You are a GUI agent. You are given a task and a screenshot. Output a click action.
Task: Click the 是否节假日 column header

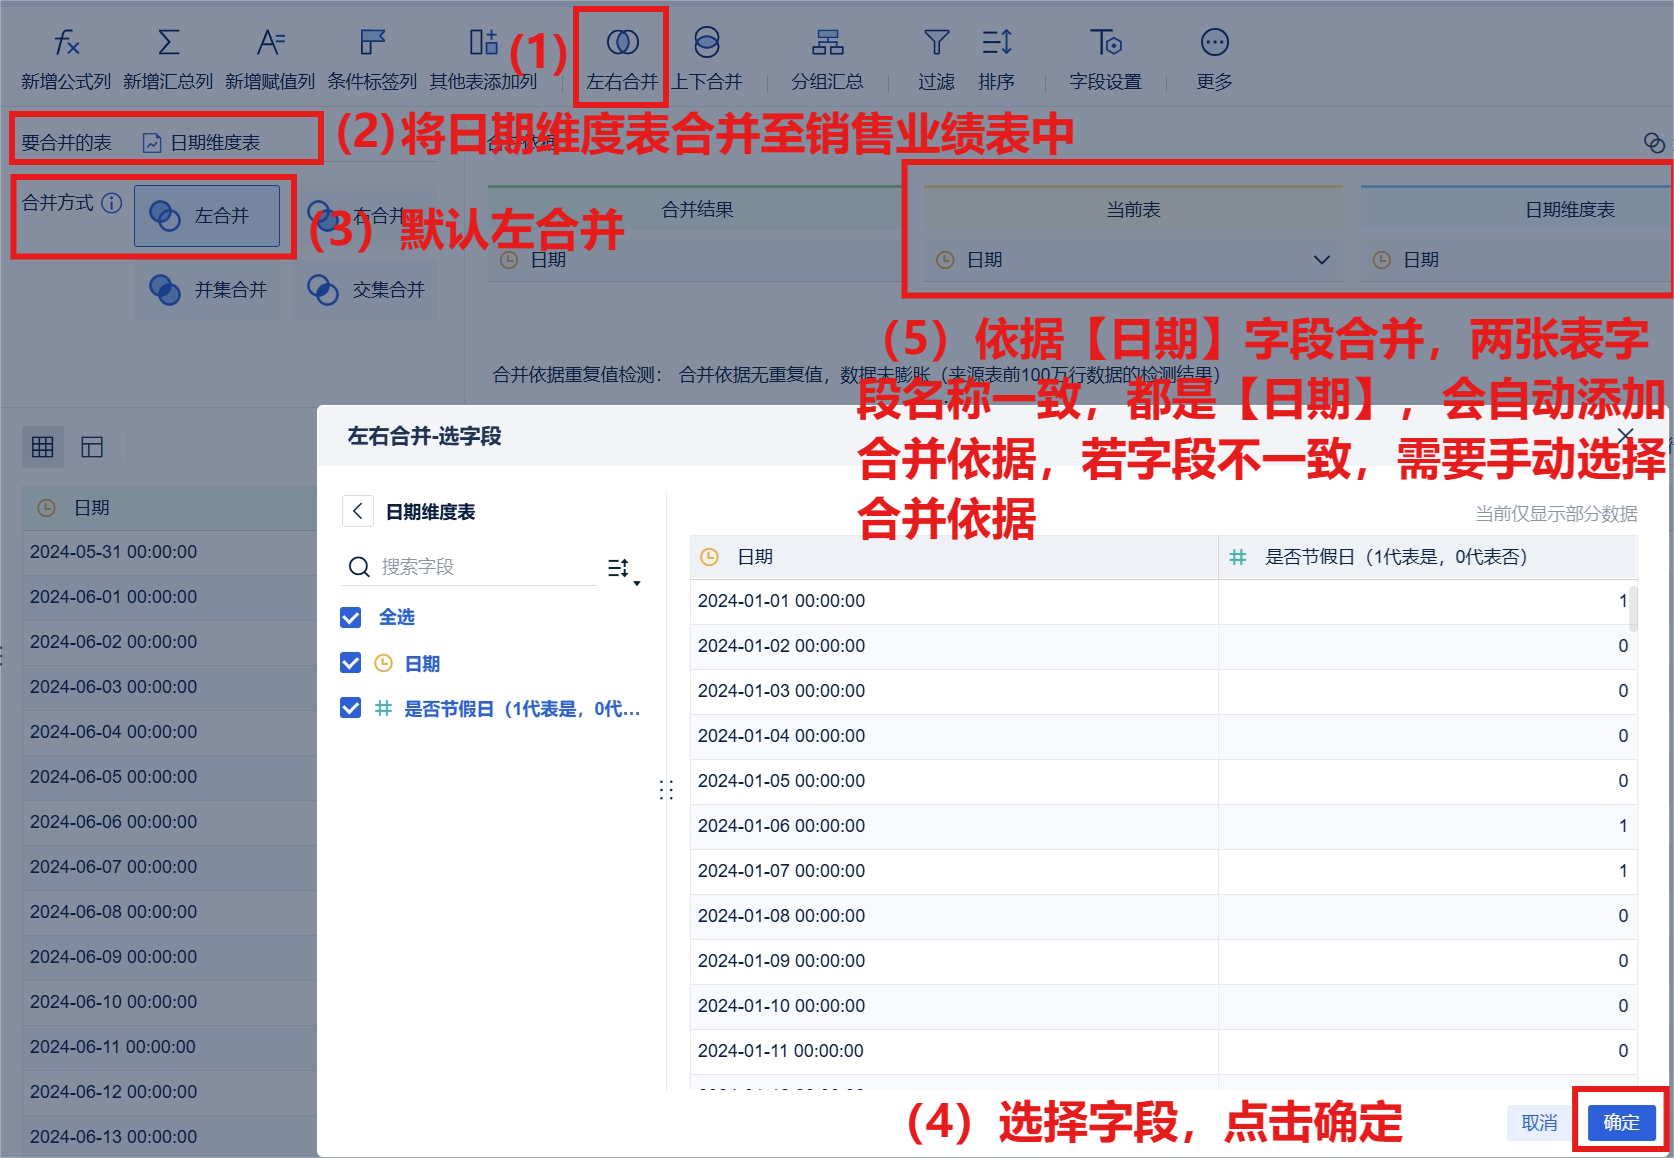[x=1428, y=557]
